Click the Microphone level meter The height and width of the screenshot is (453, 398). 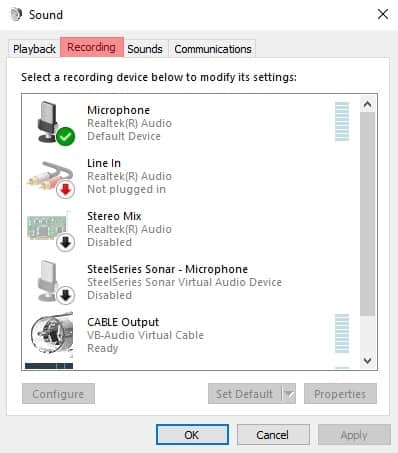[x=342, y=122]
